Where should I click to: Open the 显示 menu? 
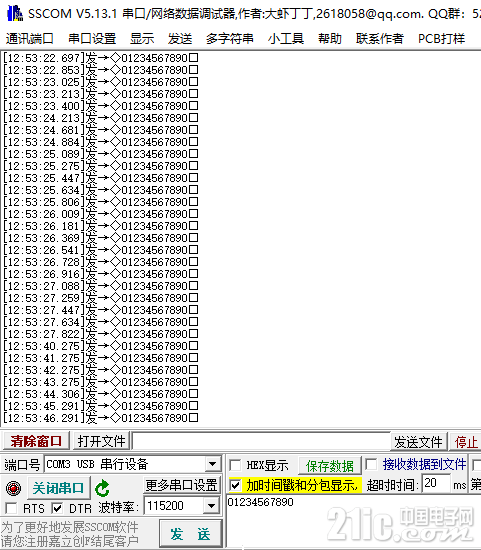tap(142, 39)
